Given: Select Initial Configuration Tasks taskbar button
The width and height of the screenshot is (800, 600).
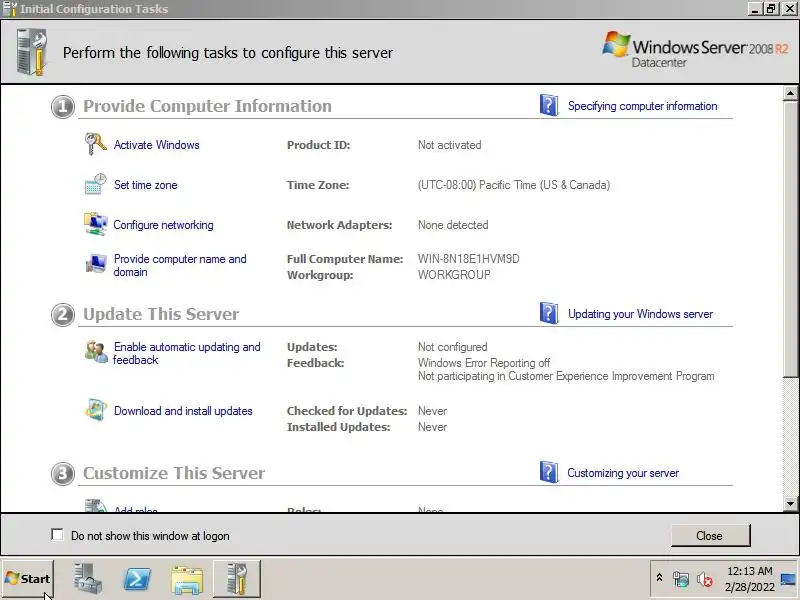Looking at the screenshot, I should (237, 579).
